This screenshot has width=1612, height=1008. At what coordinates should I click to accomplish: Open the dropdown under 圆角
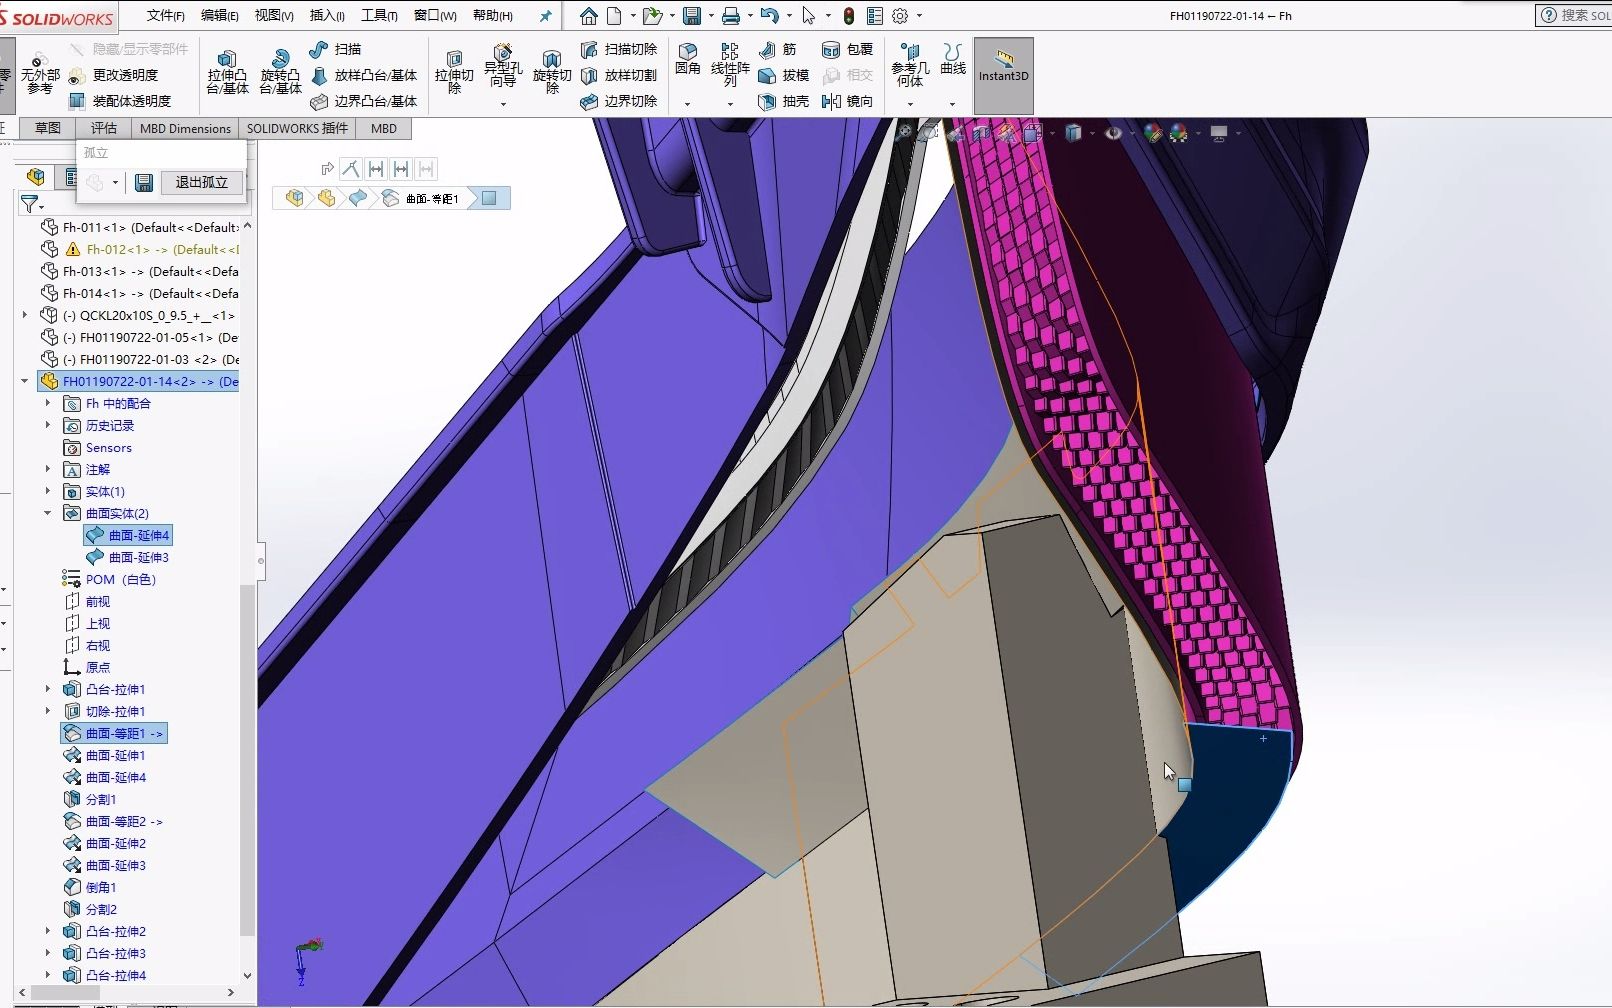687,104
